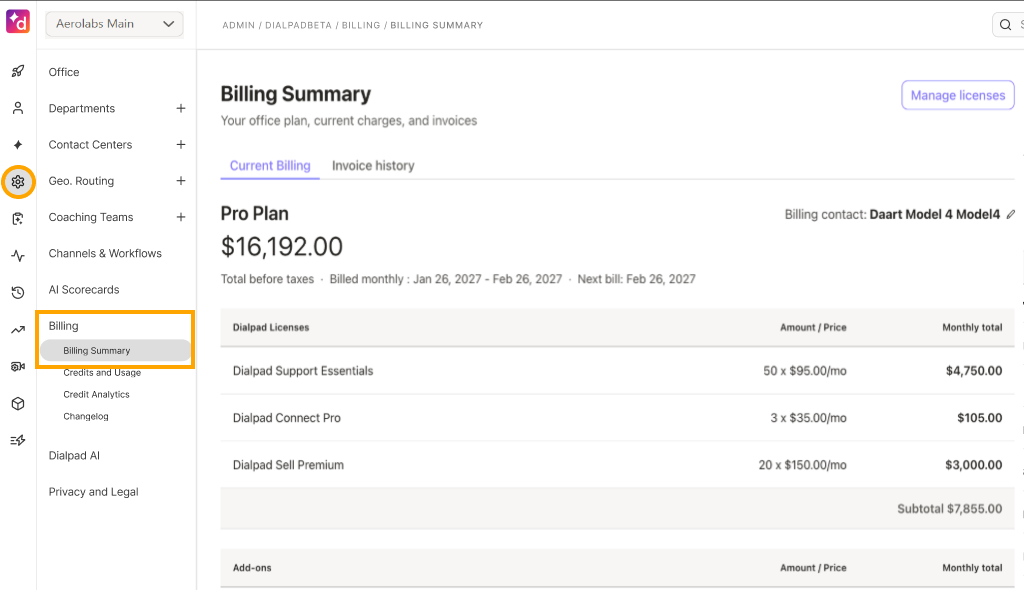1024x590 pixels.
Task: Collapse the Billing menu section
Action: coord(63,325)
